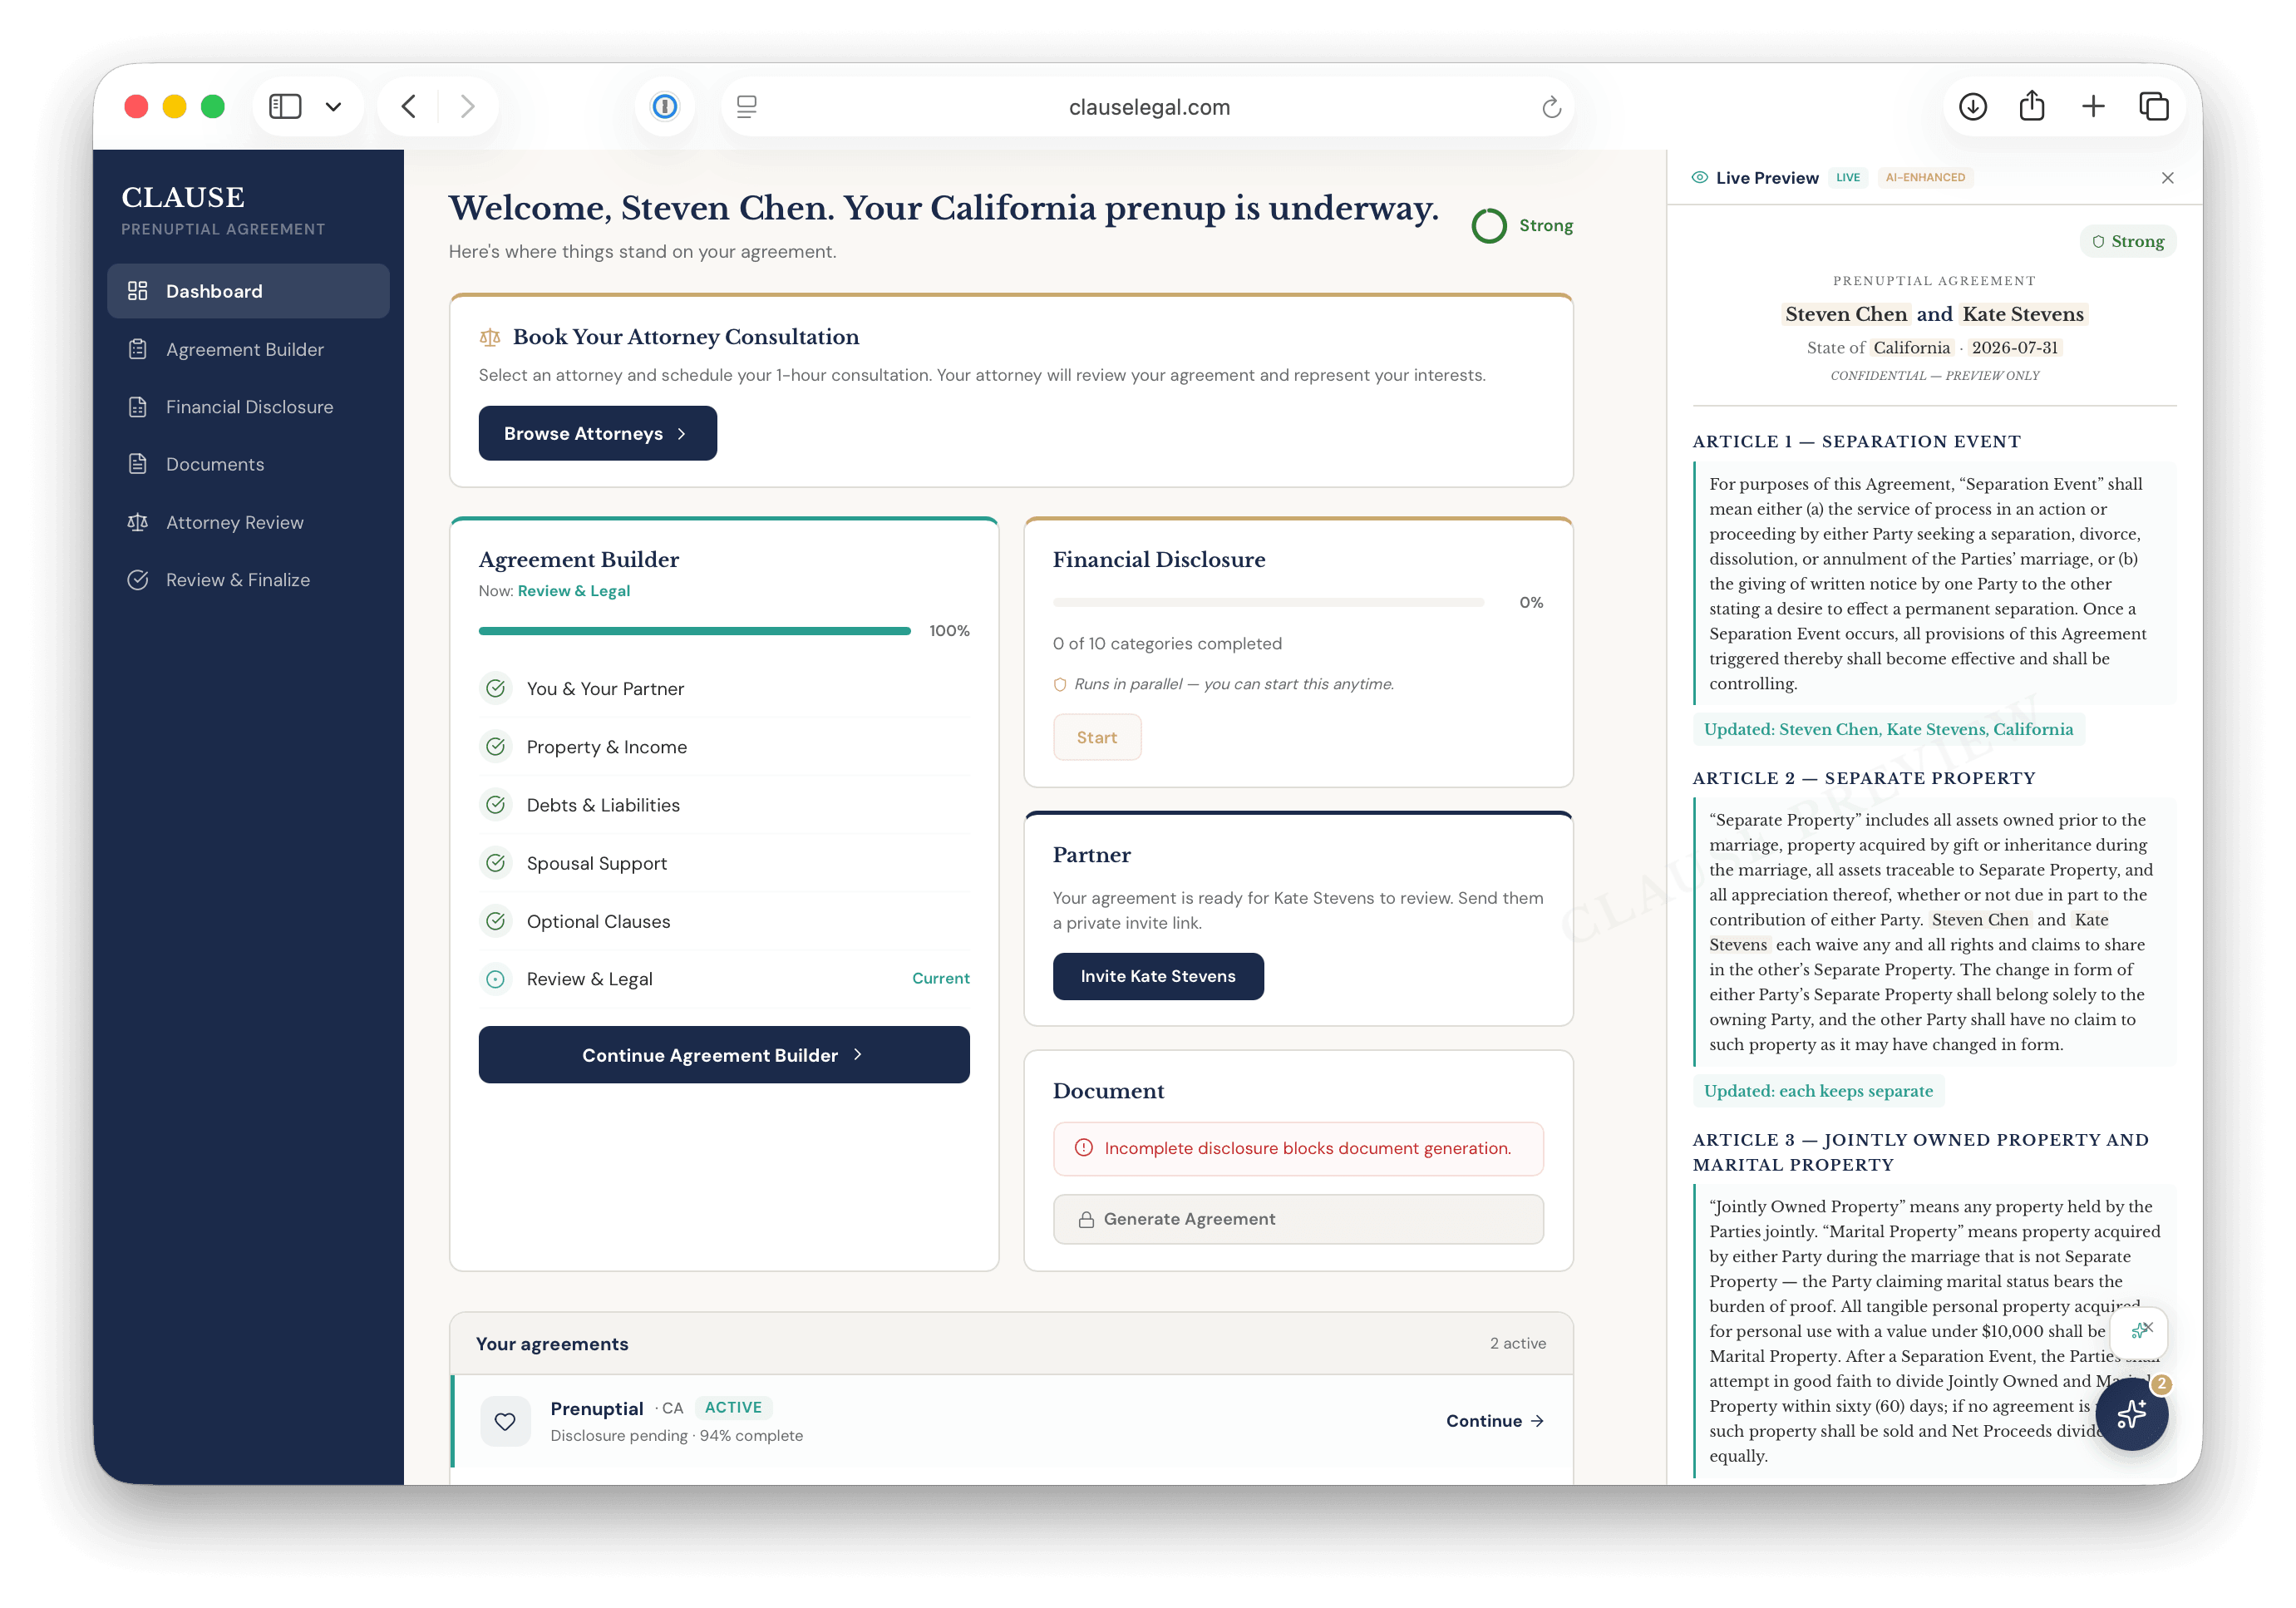The width and height of the screenshot is (2296, 1608).
Task: Click the 2026-07-31 date in preview
Action: pyautogui.click(x=2015, y=348)
